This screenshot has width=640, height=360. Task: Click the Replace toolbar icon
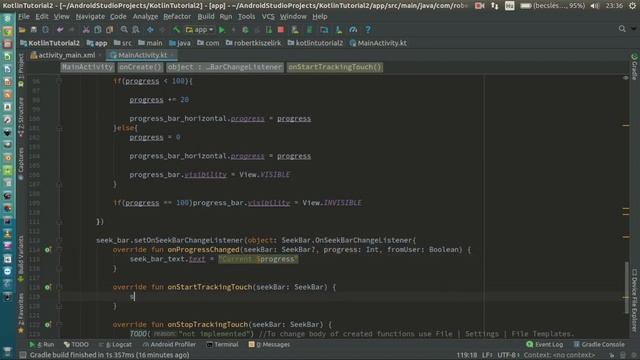coord(136,30)
